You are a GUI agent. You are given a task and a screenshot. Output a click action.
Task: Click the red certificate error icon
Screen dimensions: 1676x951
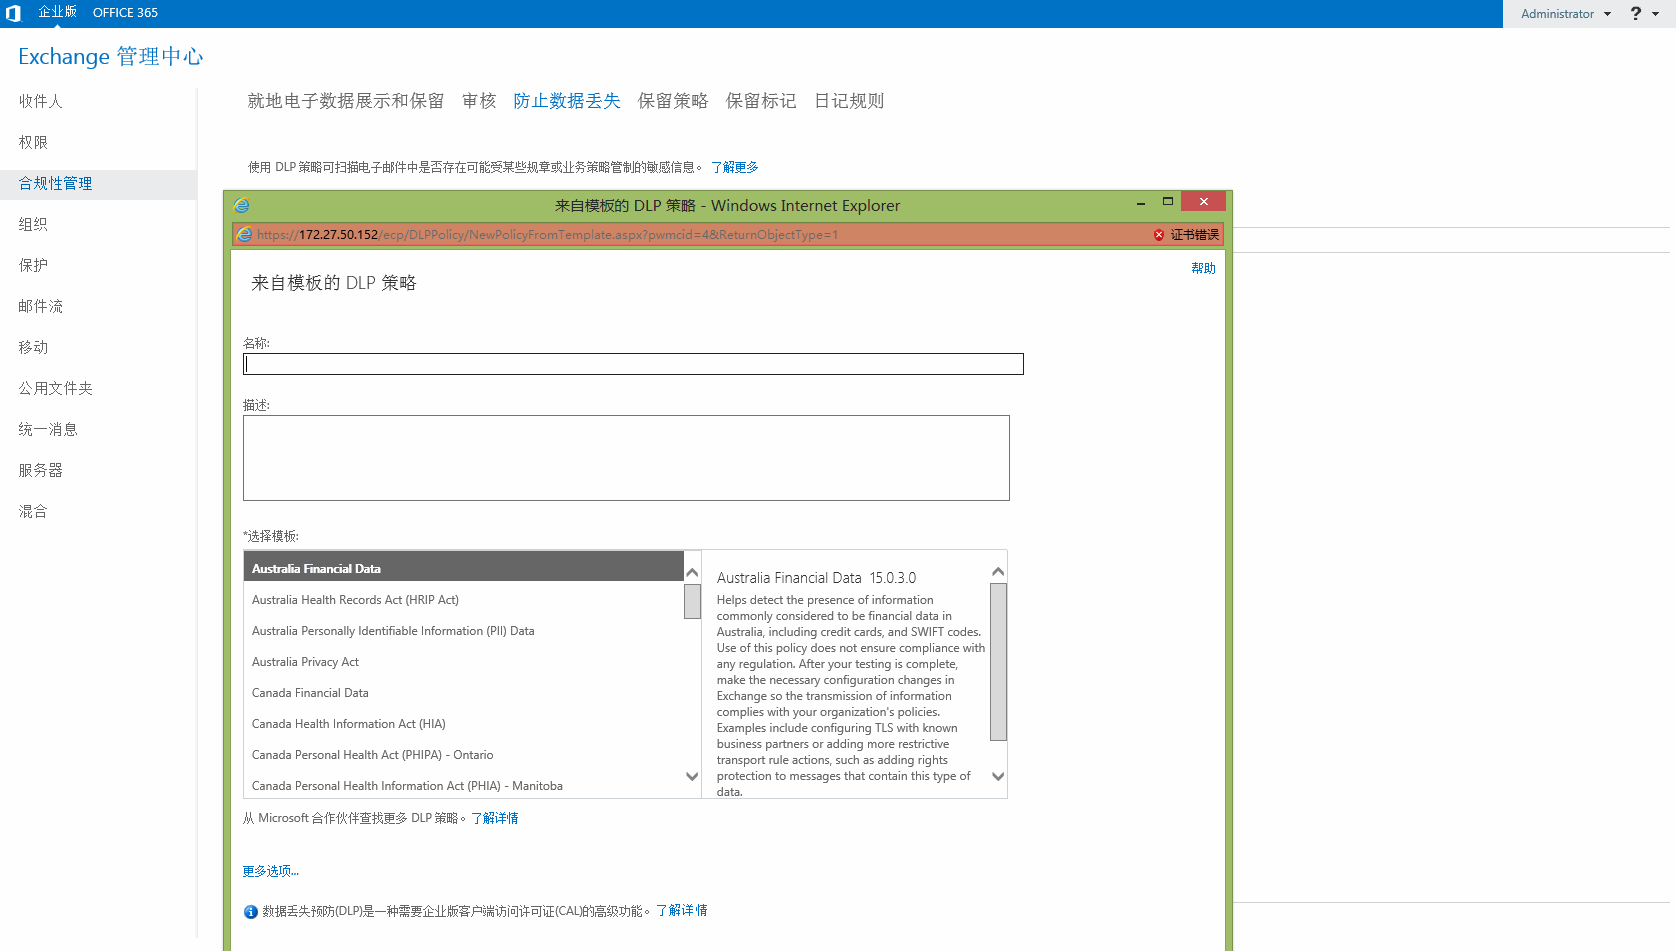coord(1159,235)
